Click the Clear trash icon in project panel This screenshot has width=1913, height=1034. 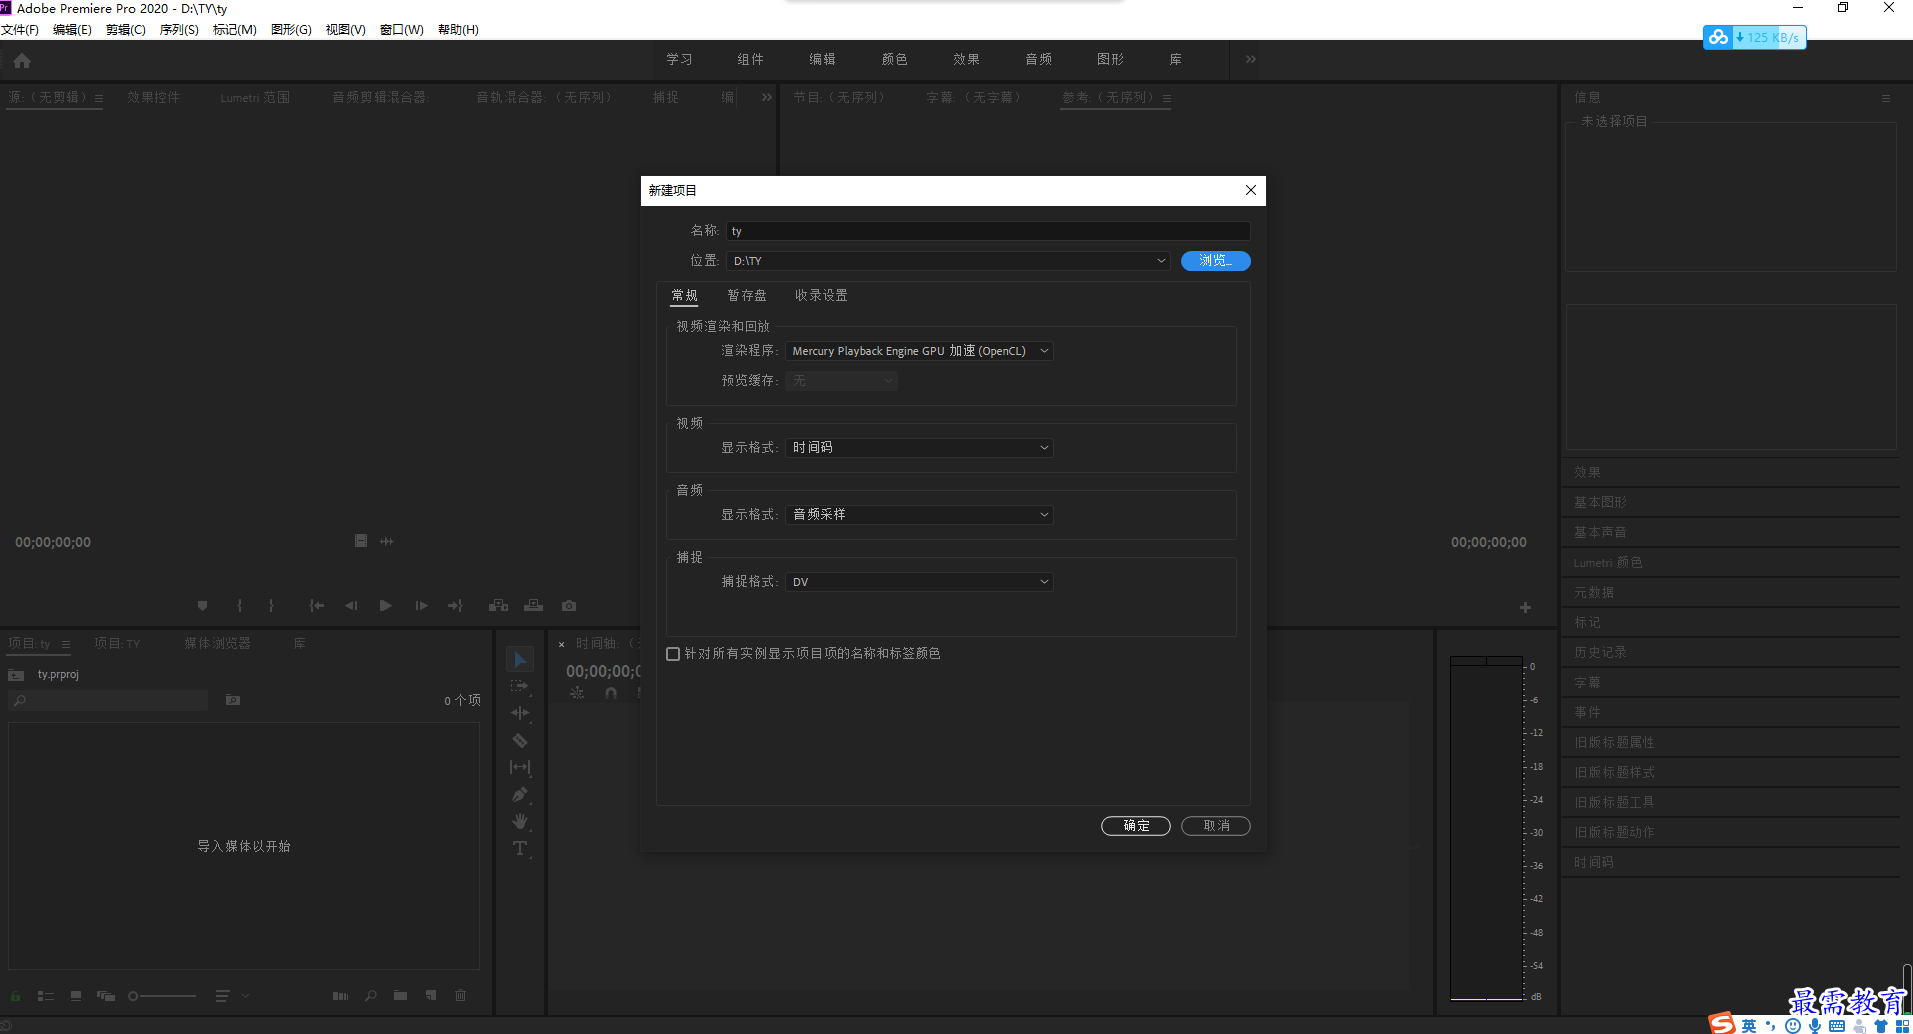click(x=461, y=996)
